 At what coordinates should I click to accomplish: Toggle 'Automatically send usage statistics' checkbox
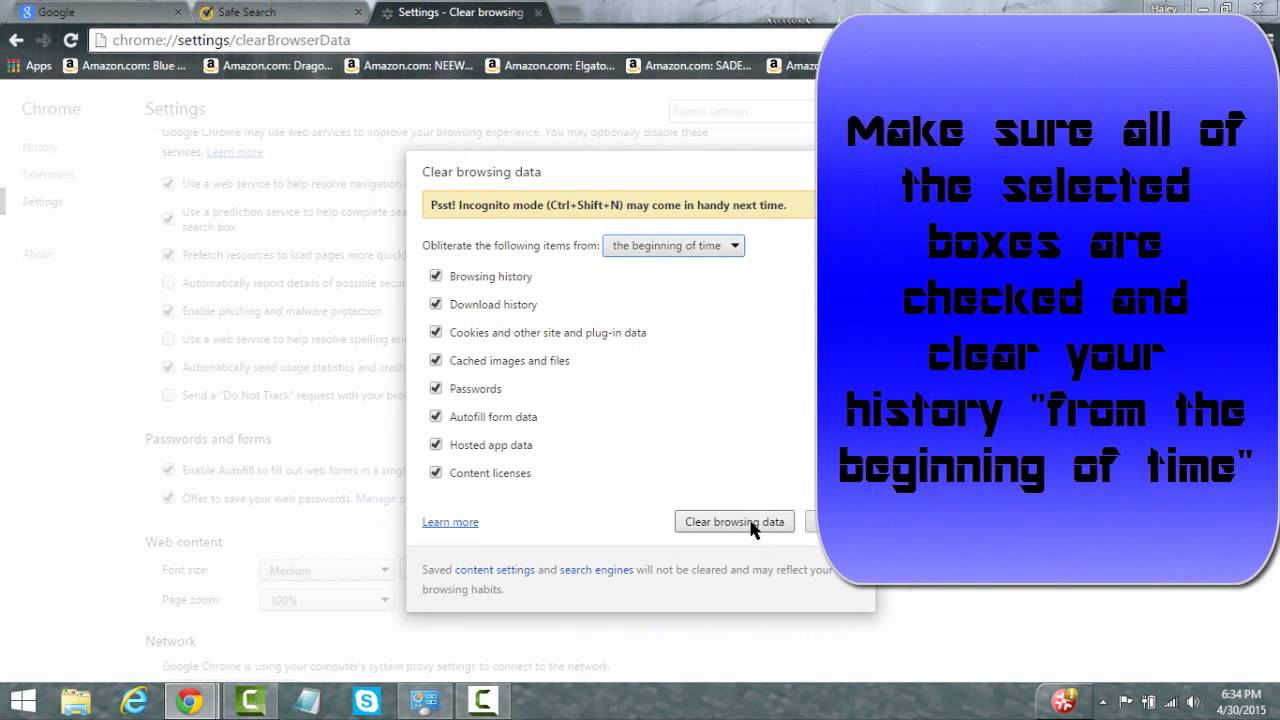click(168, 367)
